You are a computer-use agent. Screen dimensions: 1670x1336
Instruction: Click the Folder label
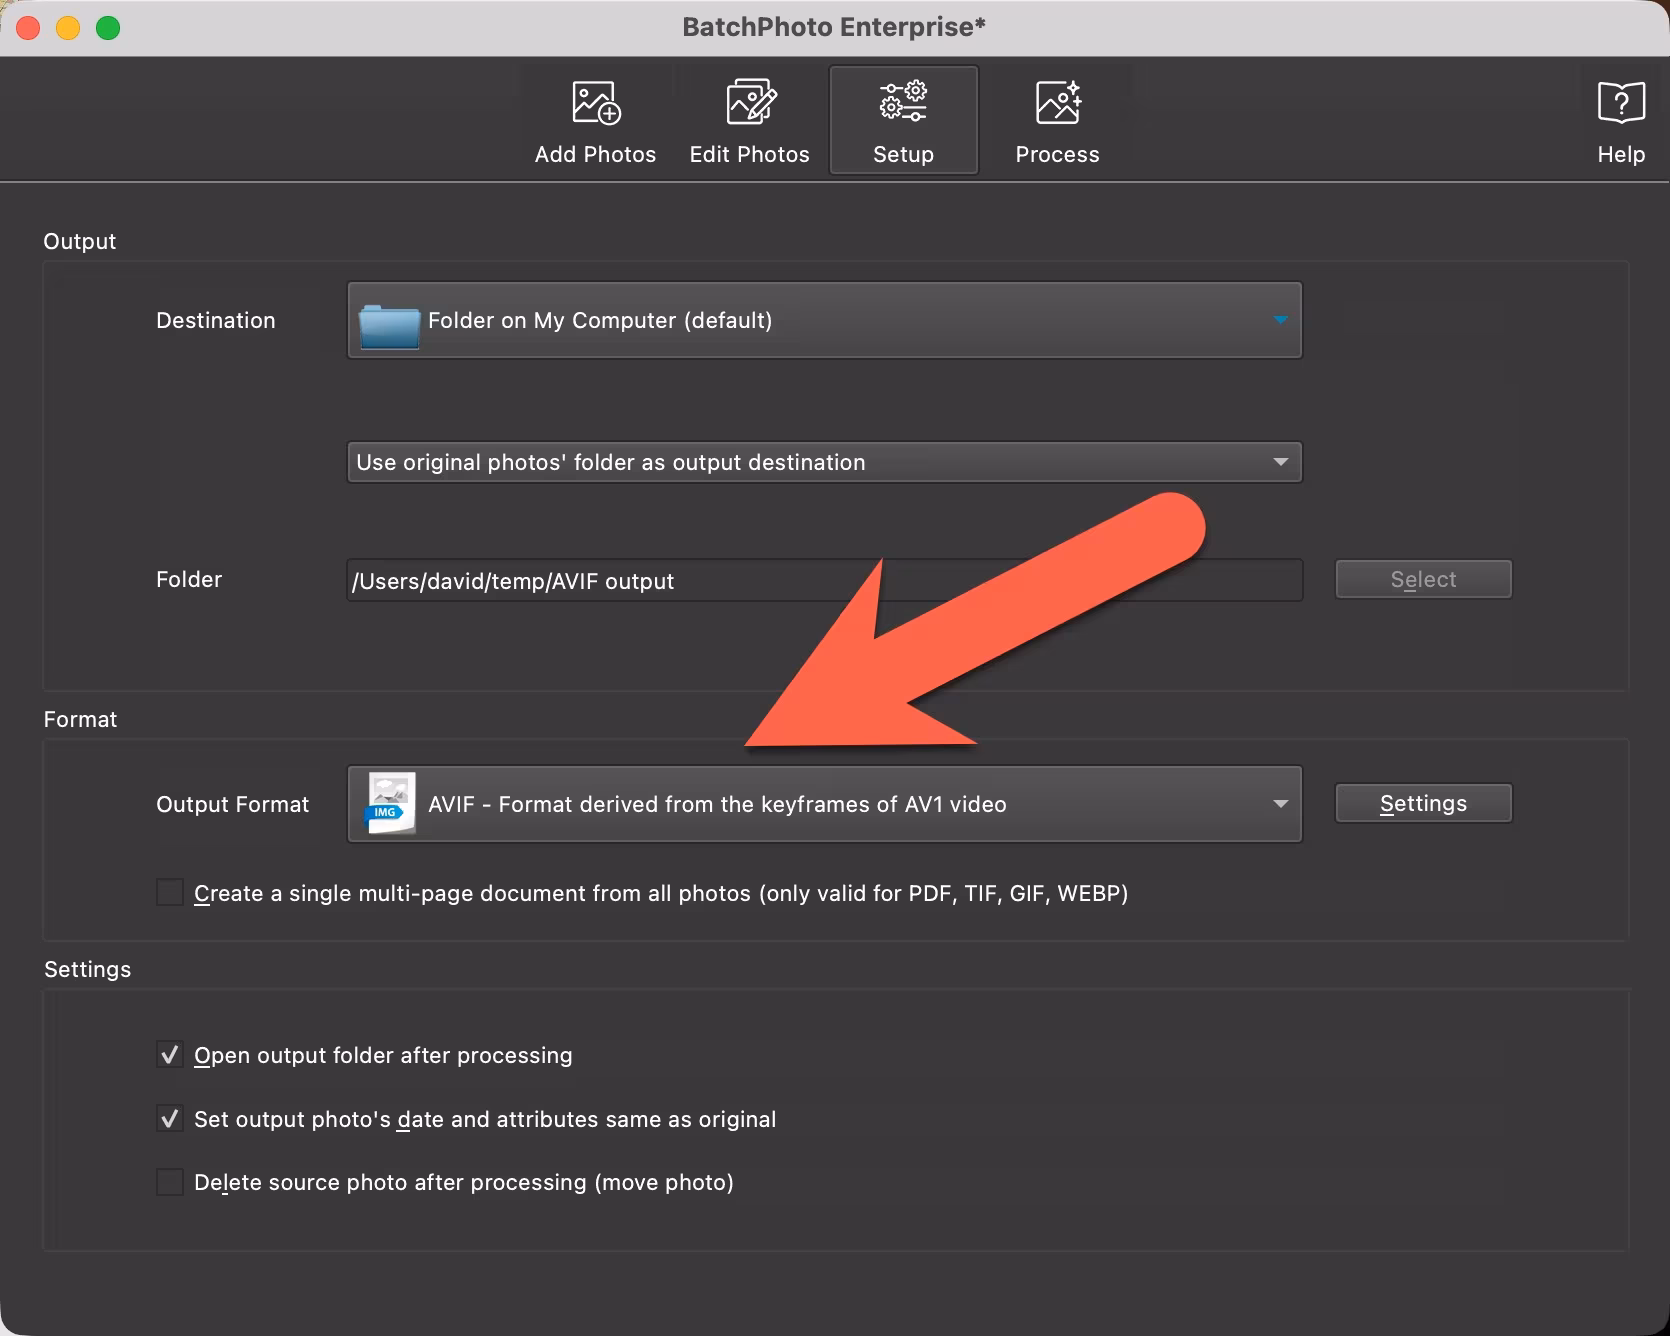click(x=189, y=579)
